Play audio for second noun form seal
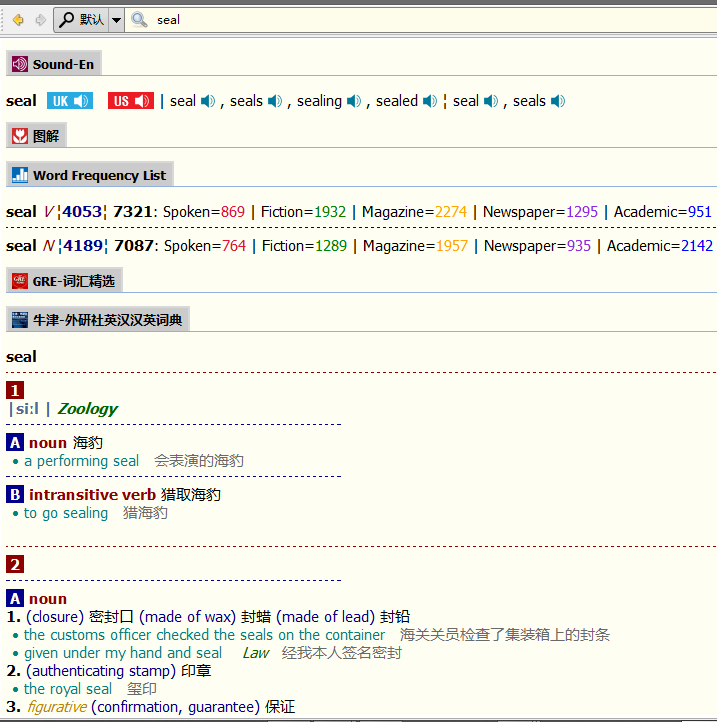The height and width of the screenshot is (722, 717). pos(491,101)
